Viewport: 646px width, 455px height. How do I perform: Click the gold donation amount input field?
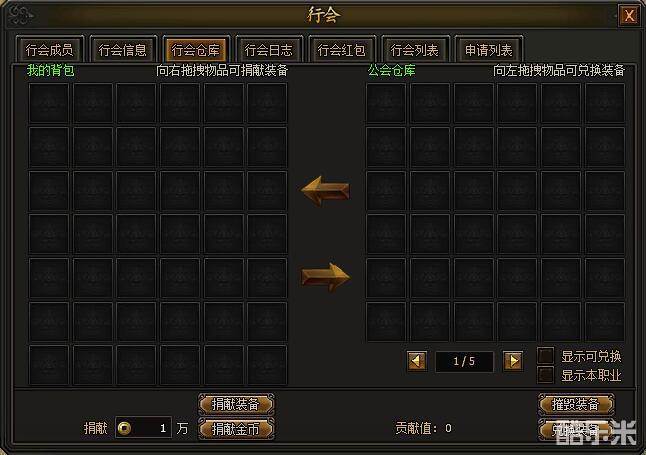pos(143,428)
